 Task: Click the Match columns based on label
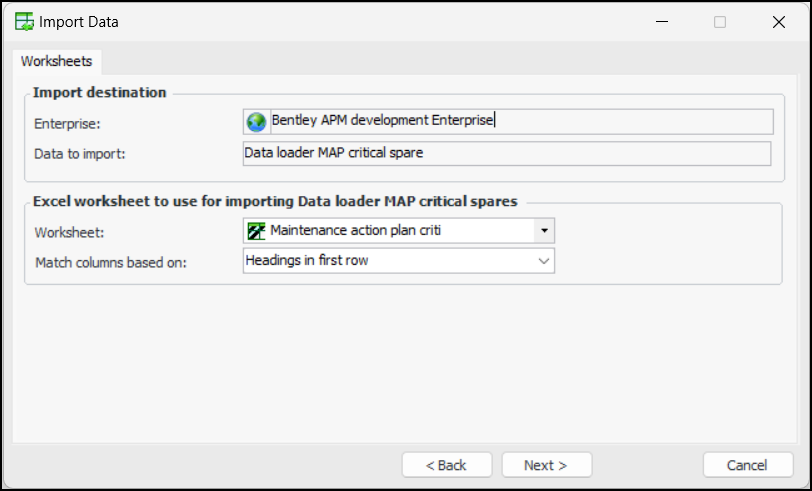click(111, 262)
